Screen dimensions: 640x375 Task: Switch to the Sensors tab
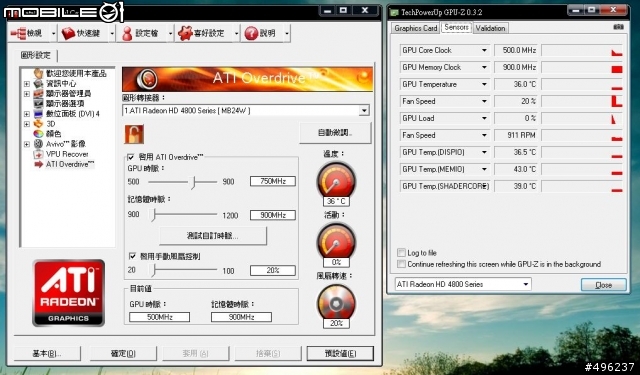(456, 27)
